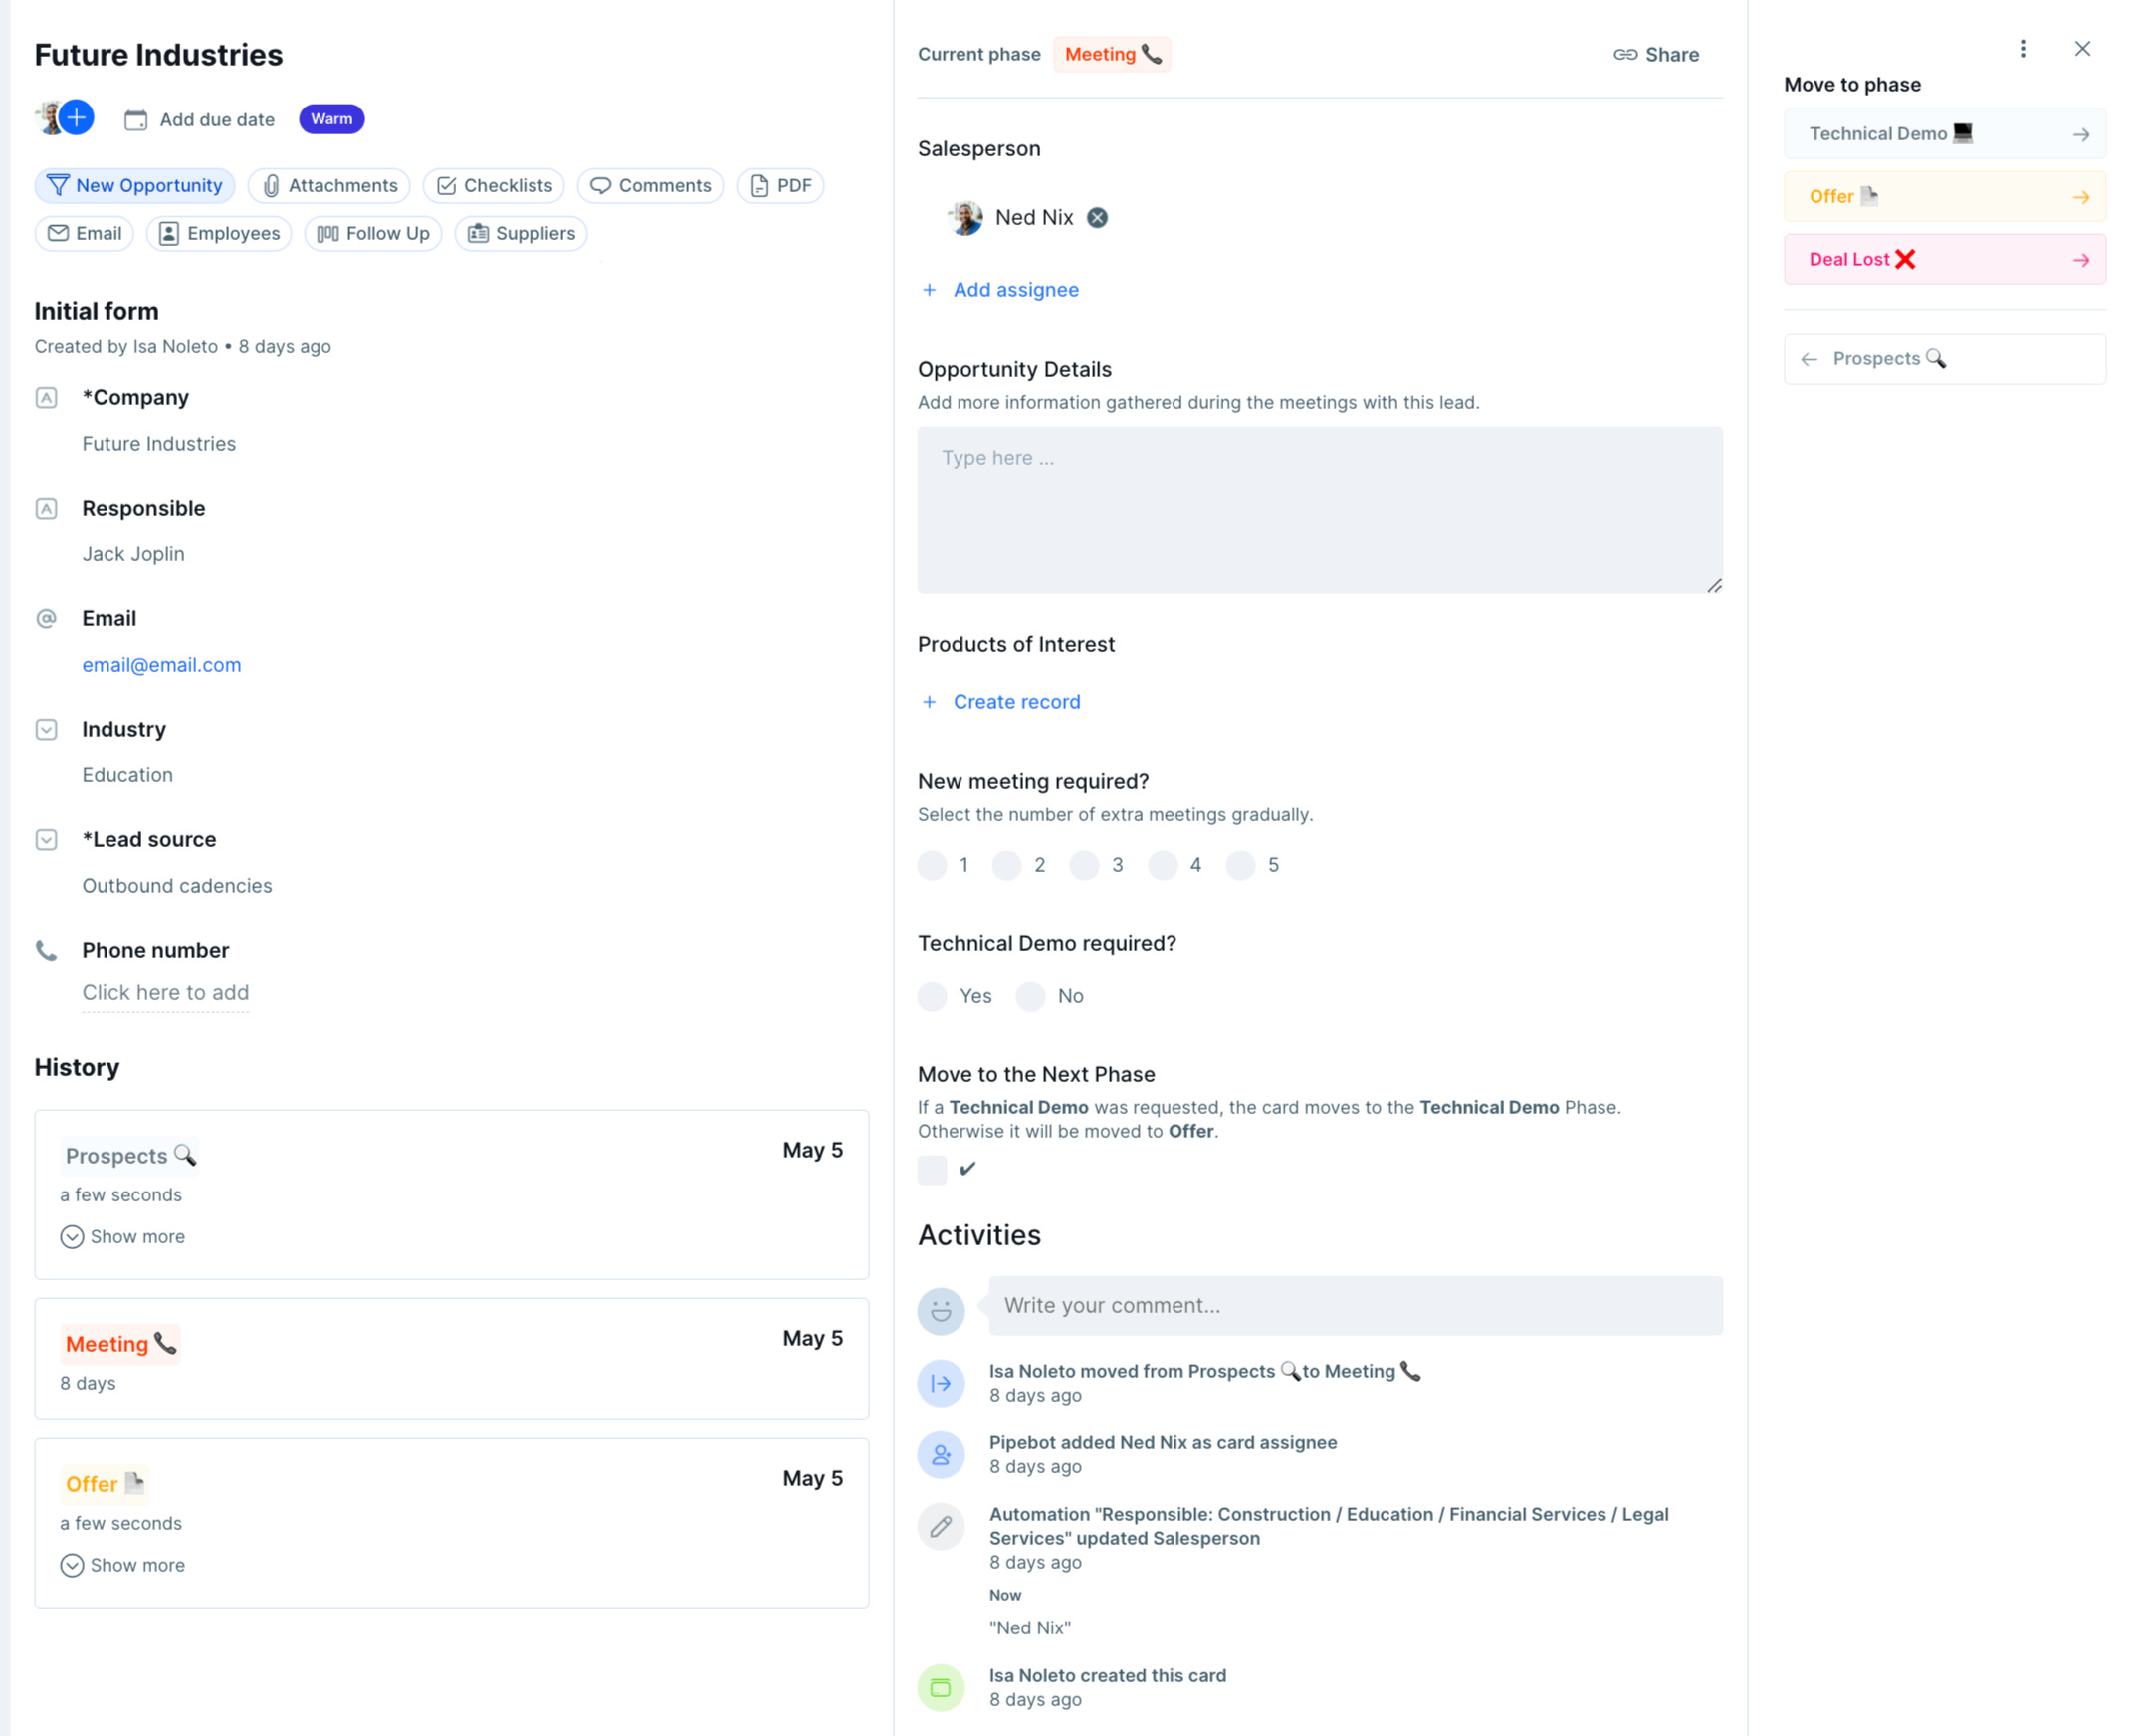Click the arrow on Deal Lost phase

2080,260
